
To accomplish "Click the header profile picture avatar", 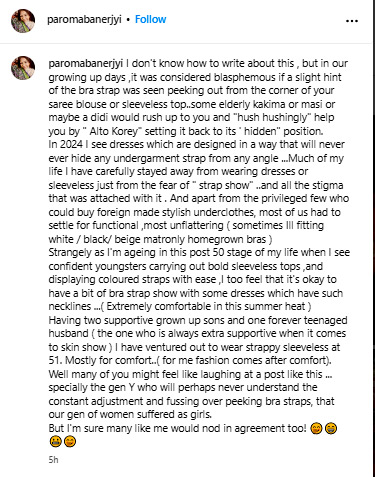I will 23,21.
